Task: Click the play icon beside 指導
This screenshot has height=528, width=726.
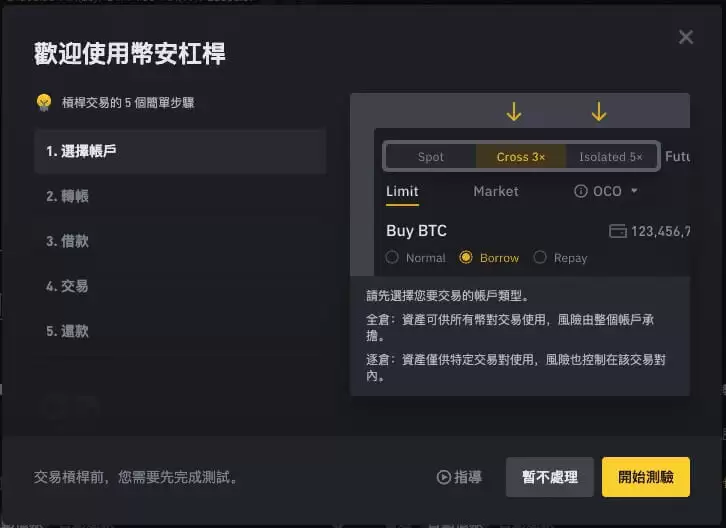Action: click(444, 477)
